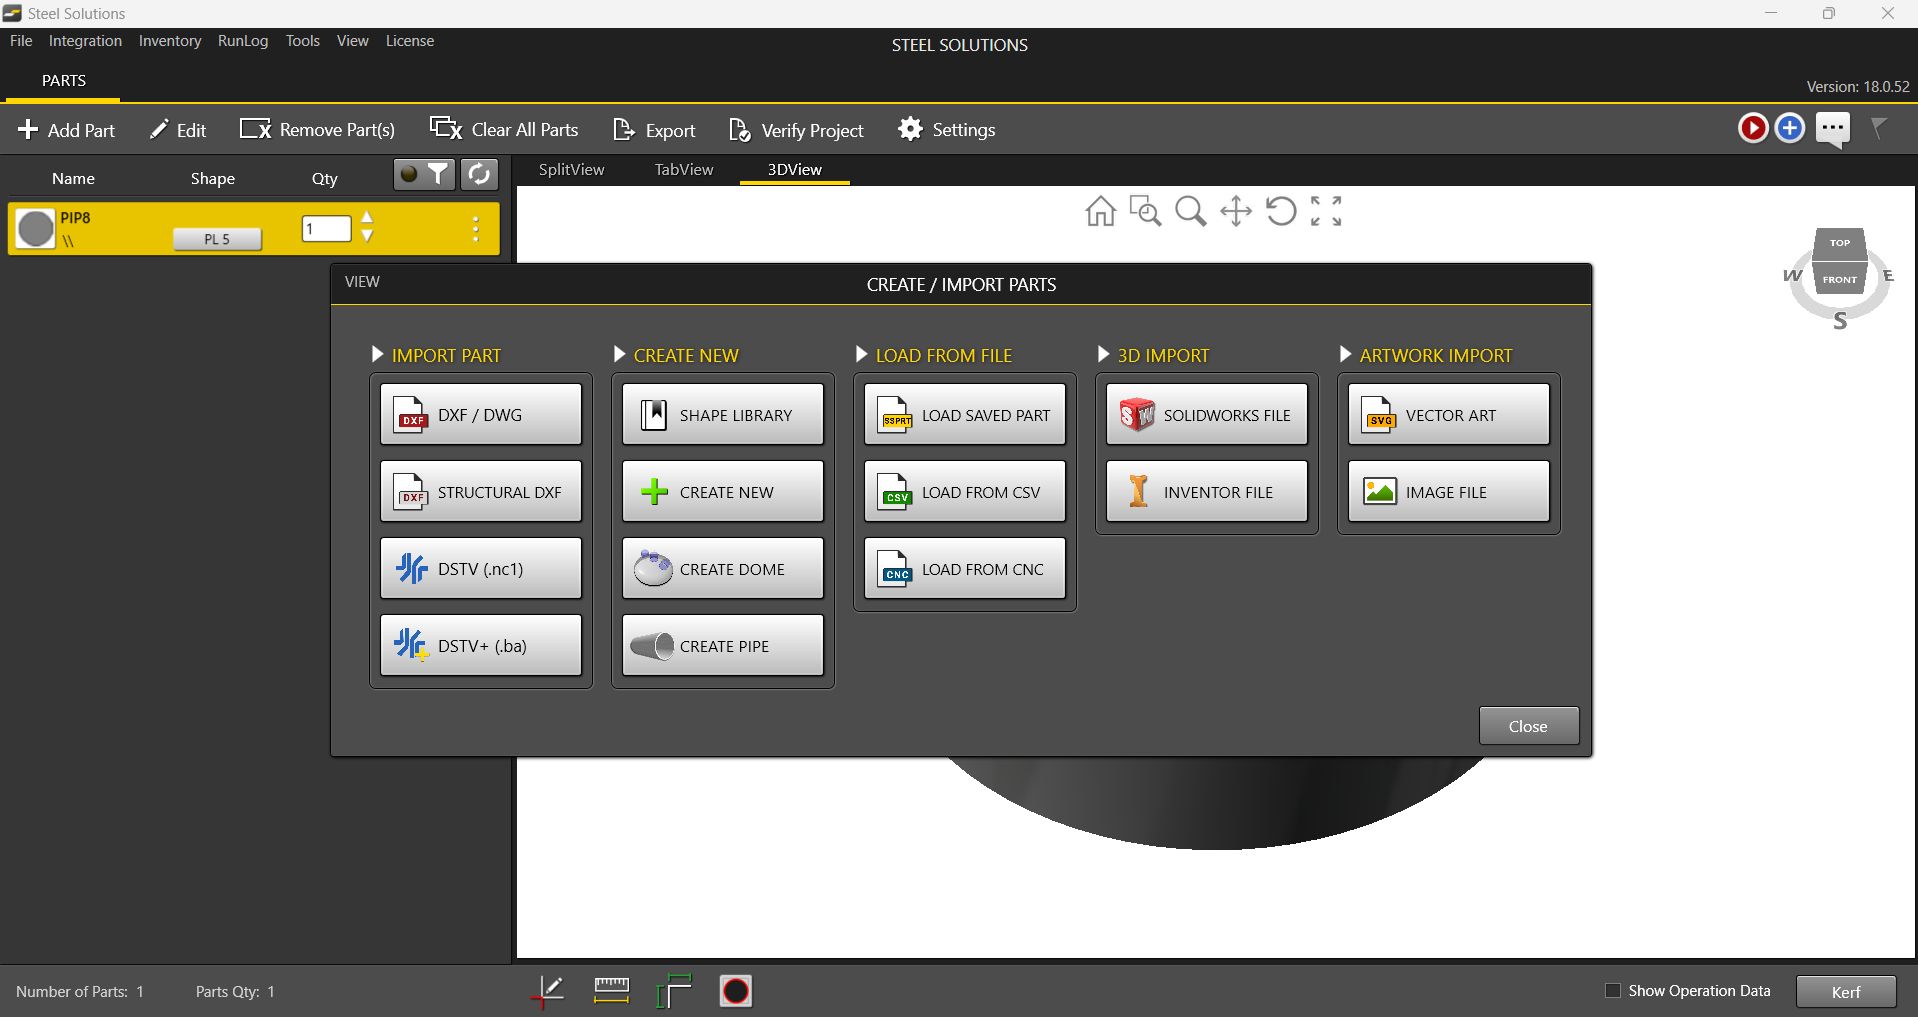Click the blue plus icon near the top right
This screenshot has width=1918, height=1017.
coord(1790,128)
